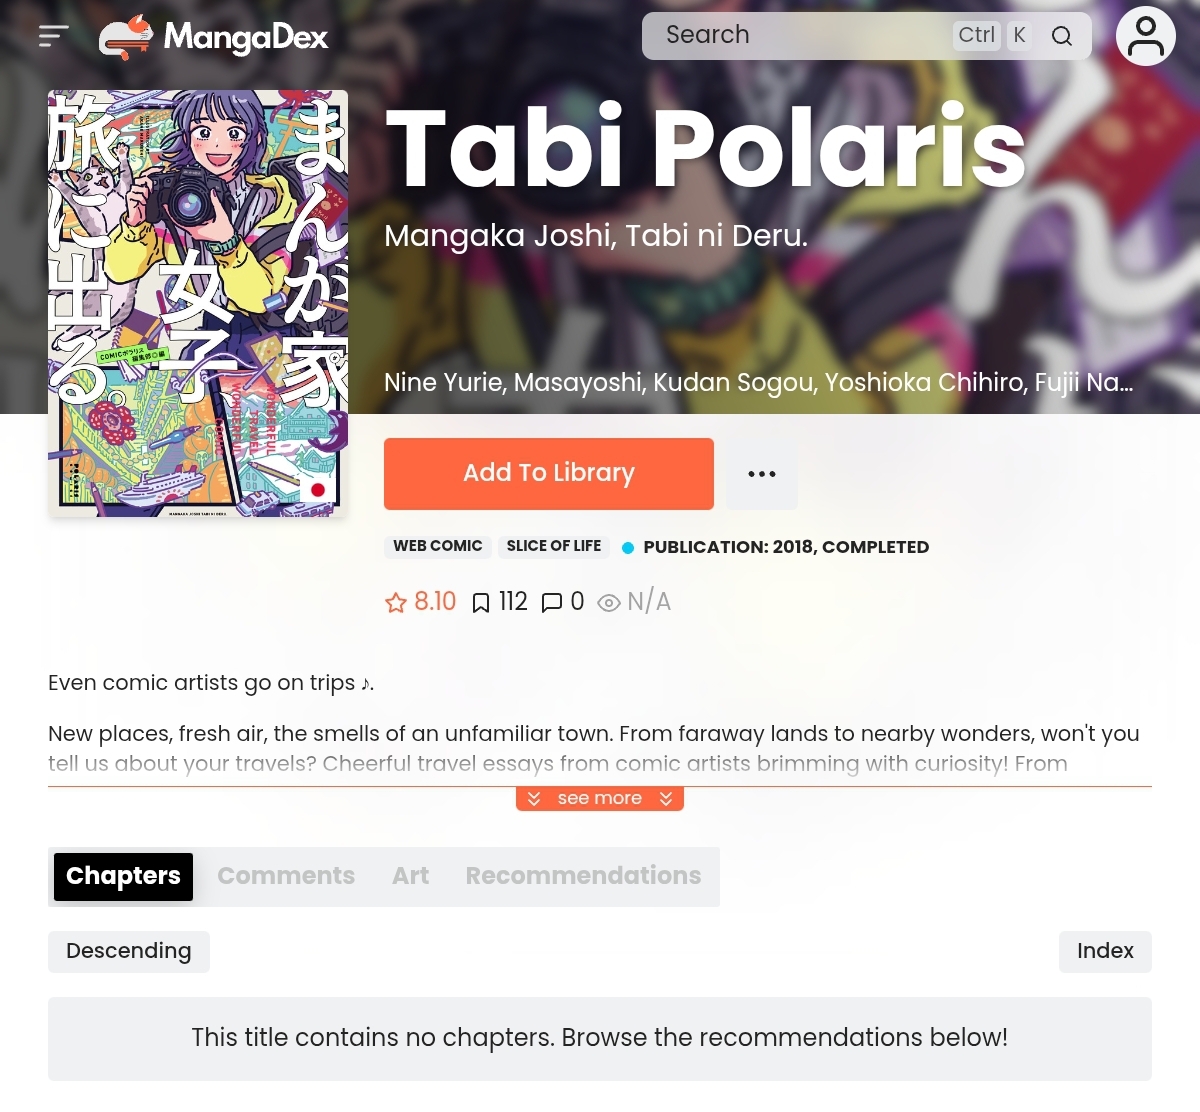The height and width of the screenshot is (1112, 1200).
Task: Click the search magnifier icon
Action: 1062,36
